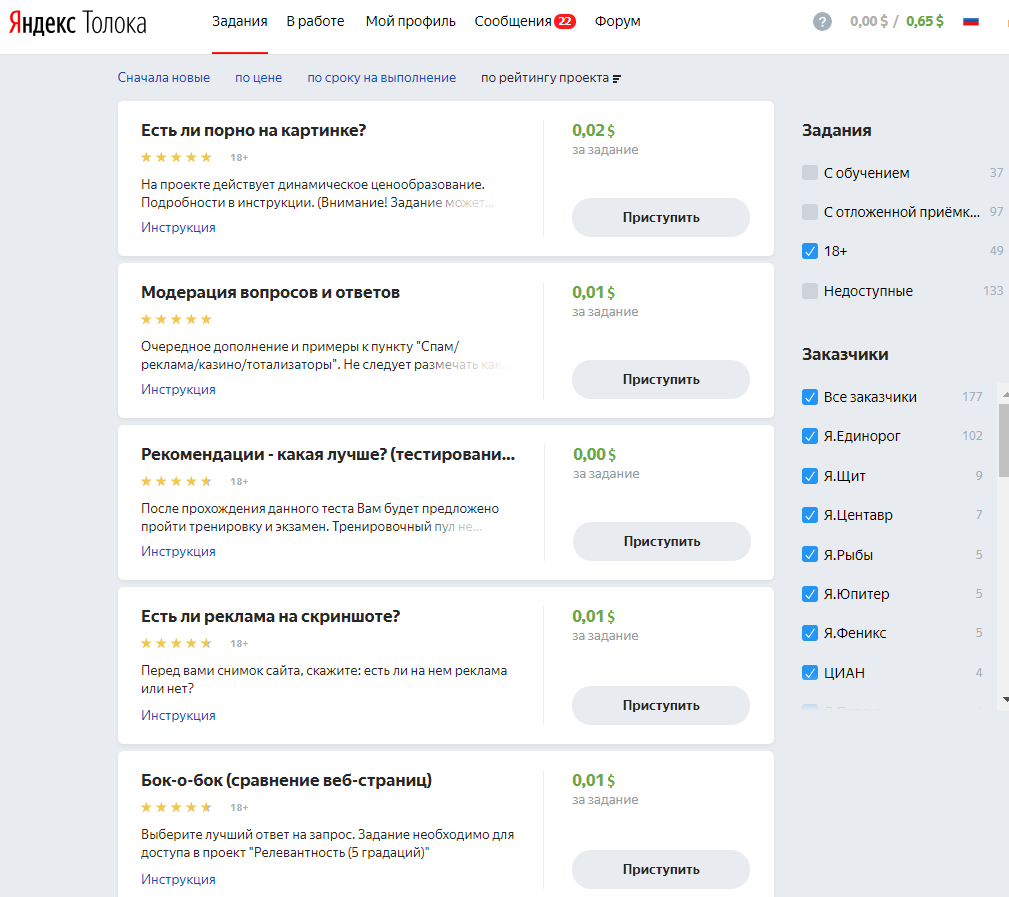This screenshot has height=897, width=1009.
Task: Enable 'Недоступные' tasks checkbox
Action: [810, 291]
